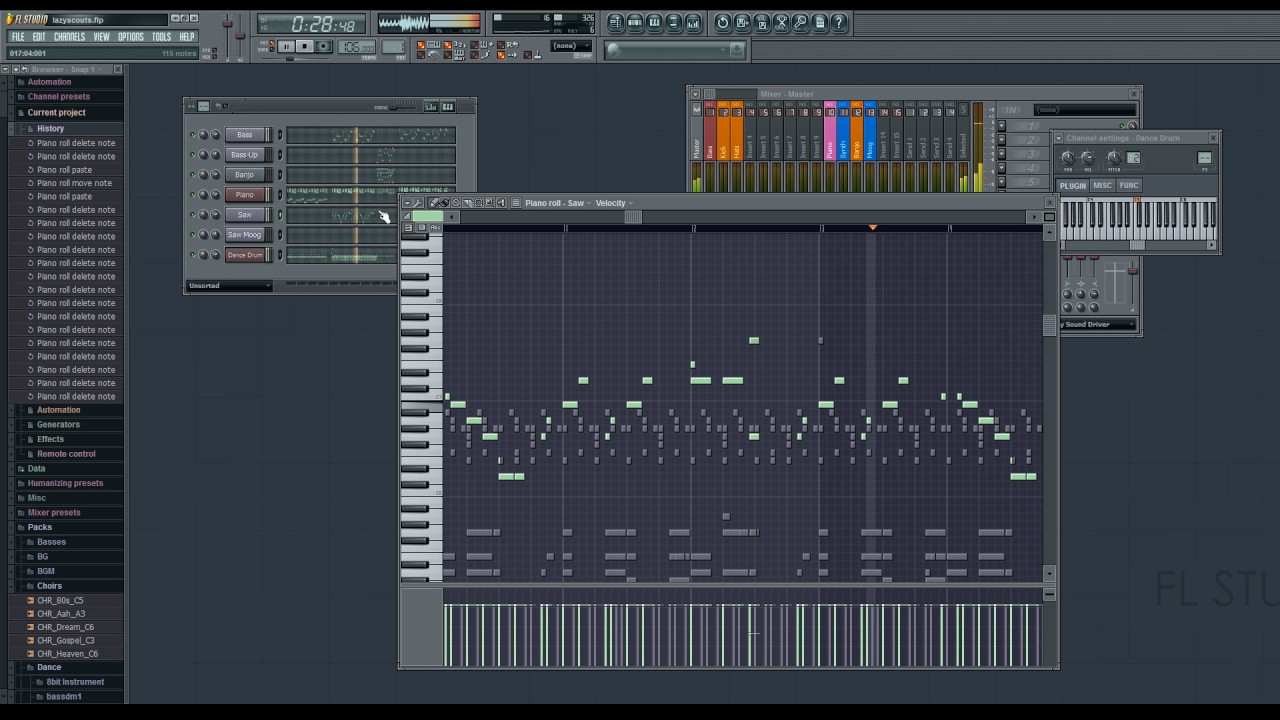
Task: Select the Delete tool in piano roll
Action: pos(456,203)
